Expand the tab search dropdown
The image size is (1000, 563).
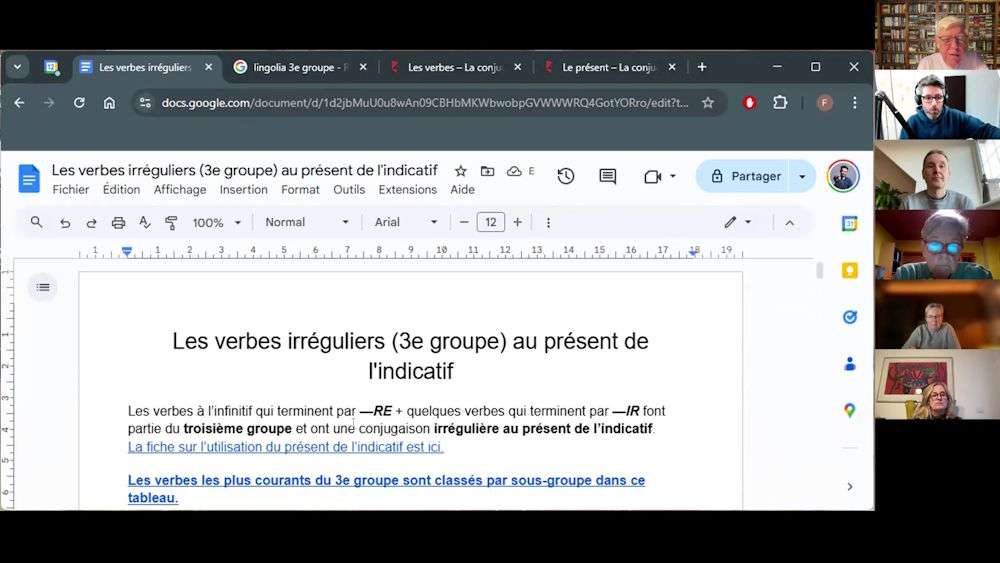(17, 67)
